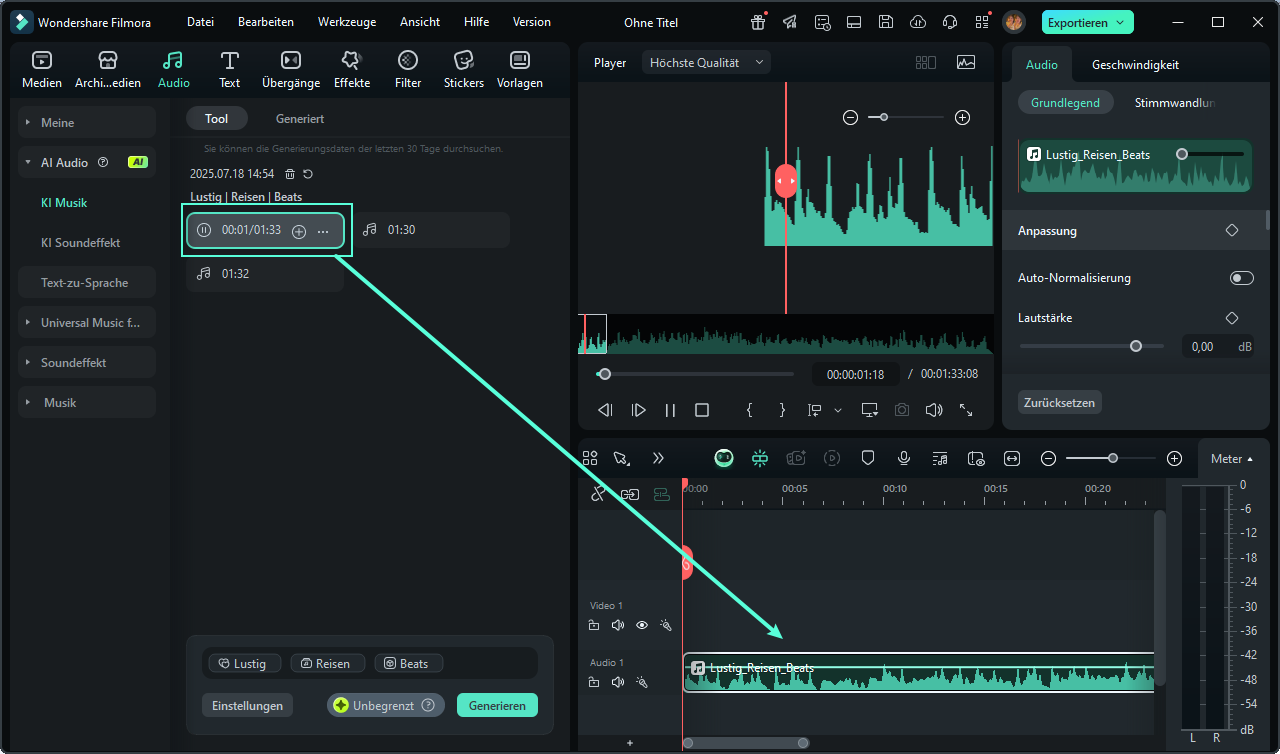Click the Lautstärke slider handle
Viewport: 1280px width, 754px height.
pyautogui.click(x=1135, y=346)
